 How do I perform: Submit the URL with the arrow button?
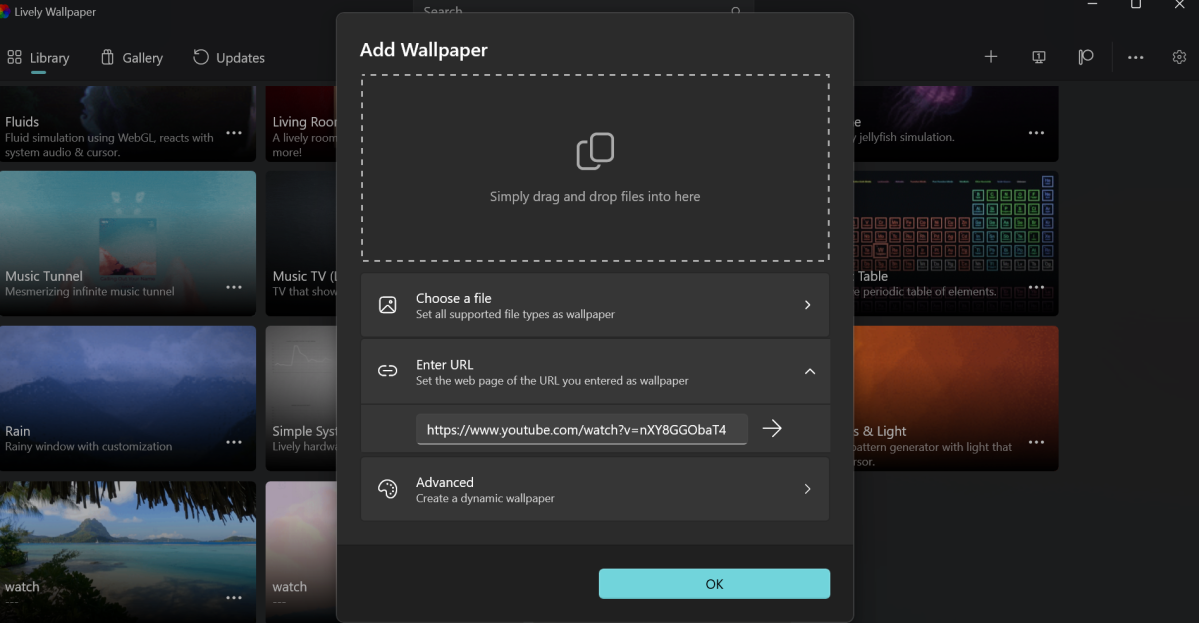(x=772, y=429)
